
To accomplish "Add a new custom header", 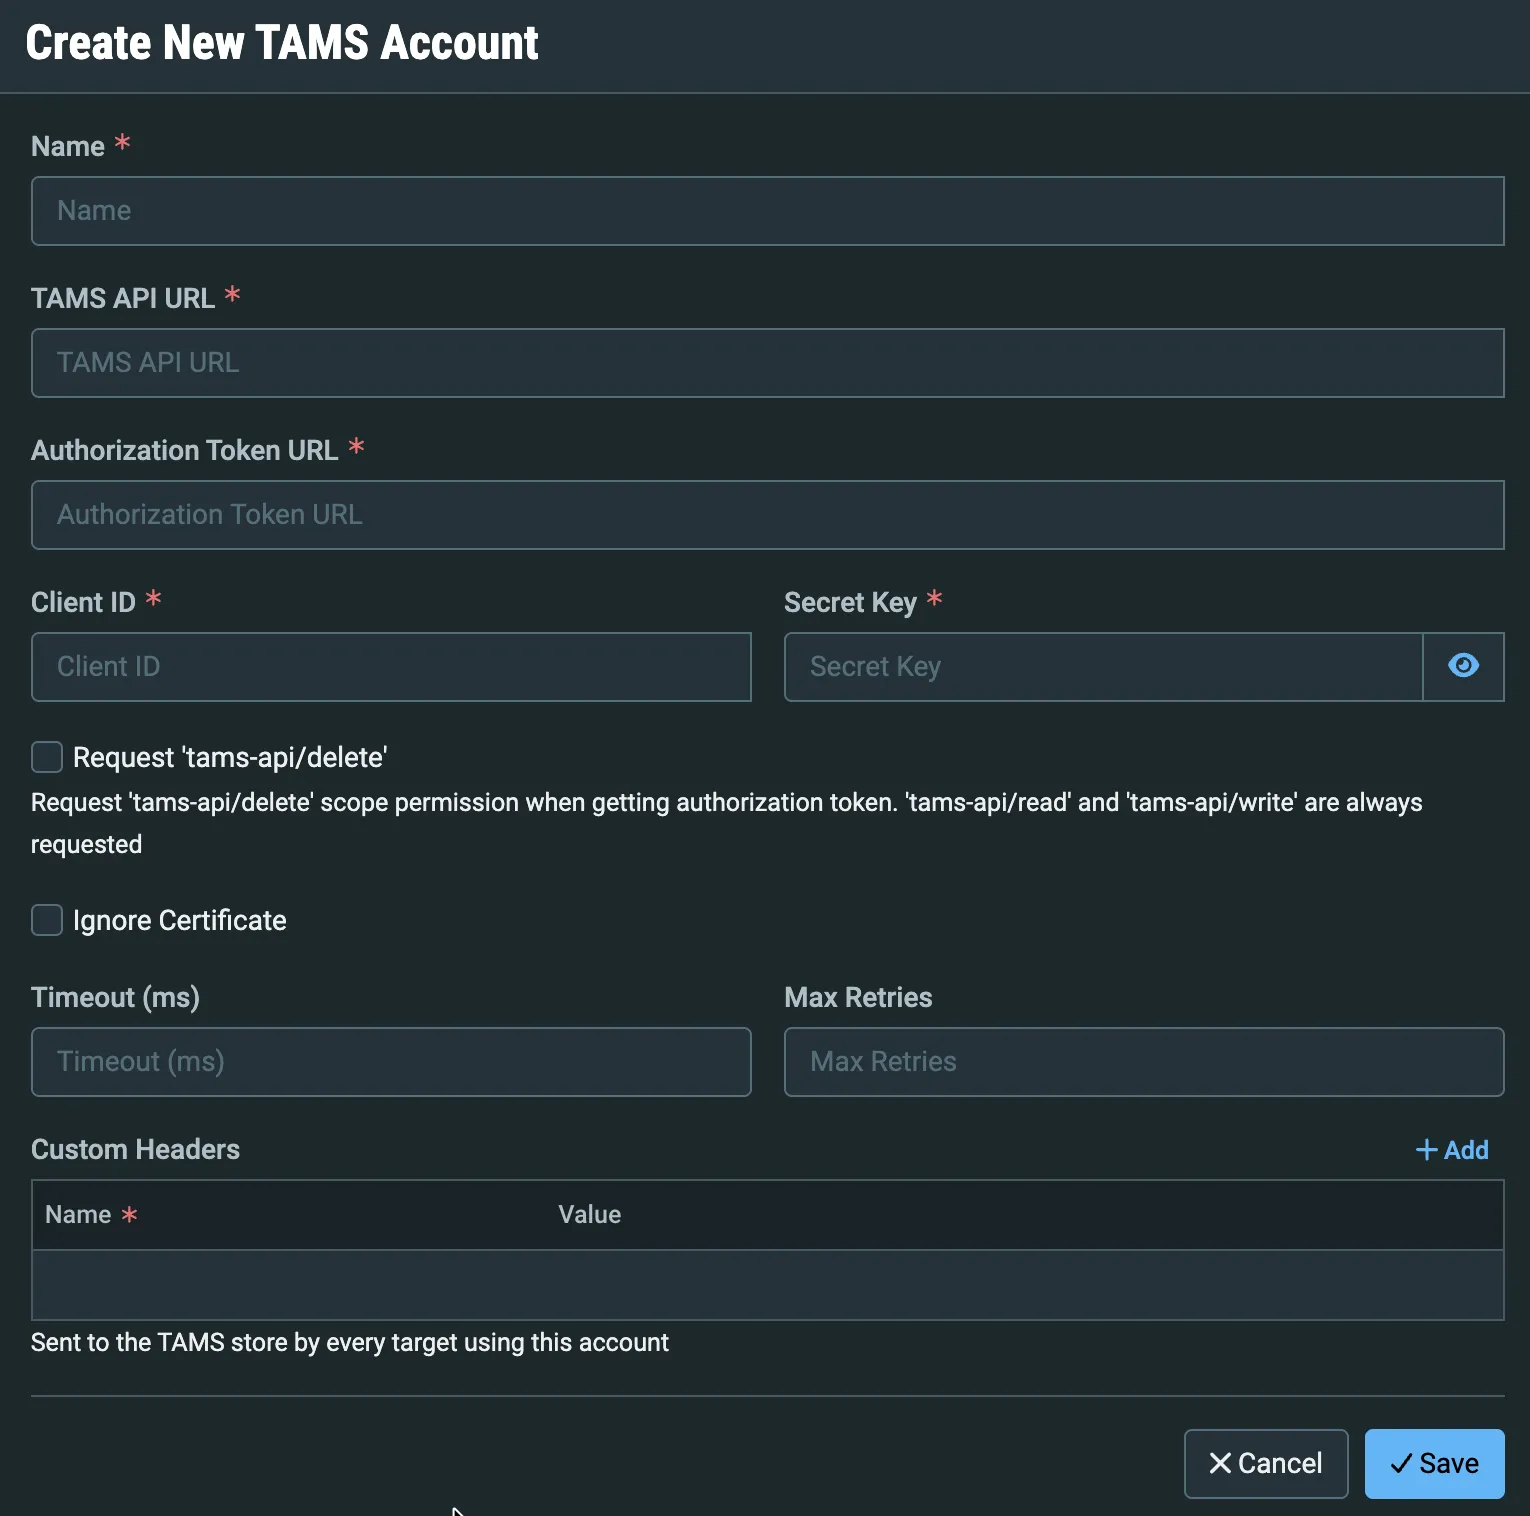I will click(x=1452, y=1150).
